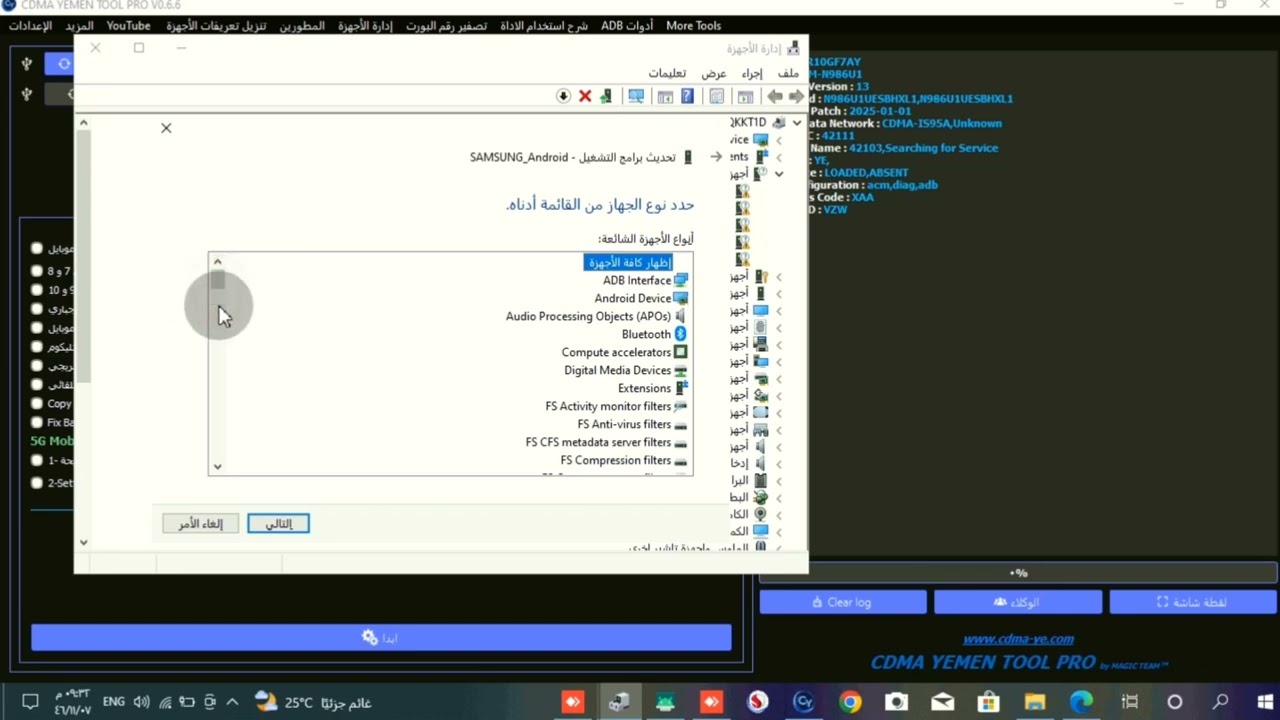Click the إلغاء الأمر (Cancel) button

[201, 523]
